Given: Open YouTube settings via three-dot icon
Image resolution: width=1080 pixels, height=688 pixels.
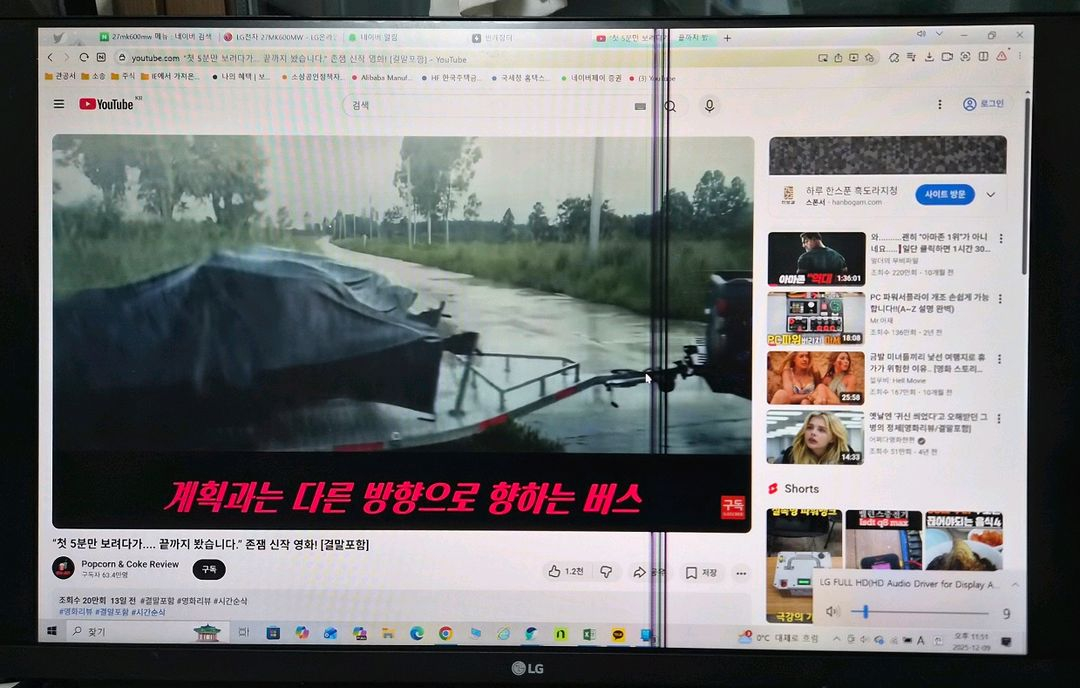Looking at the screenshot, I should pos(938,104).
